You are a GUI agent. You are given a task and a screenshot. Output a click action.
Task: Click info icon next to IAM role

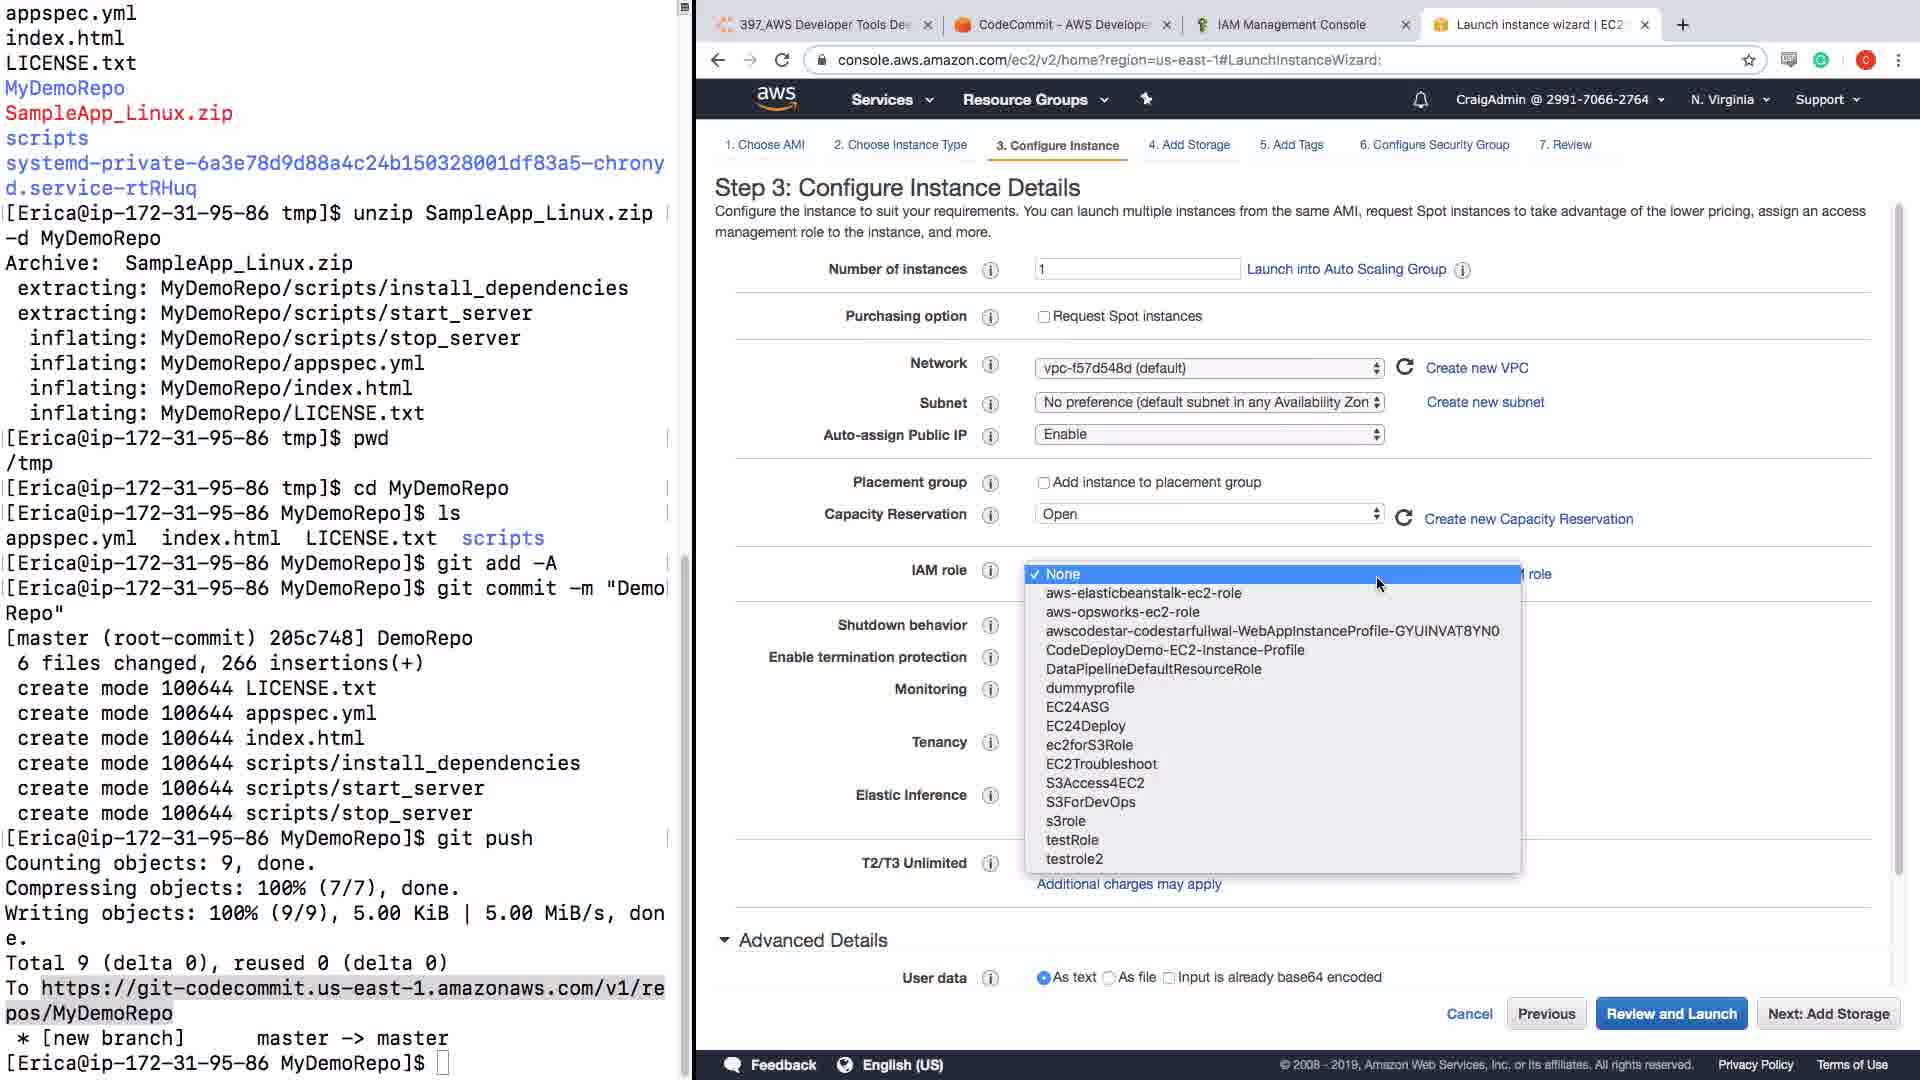990,570
